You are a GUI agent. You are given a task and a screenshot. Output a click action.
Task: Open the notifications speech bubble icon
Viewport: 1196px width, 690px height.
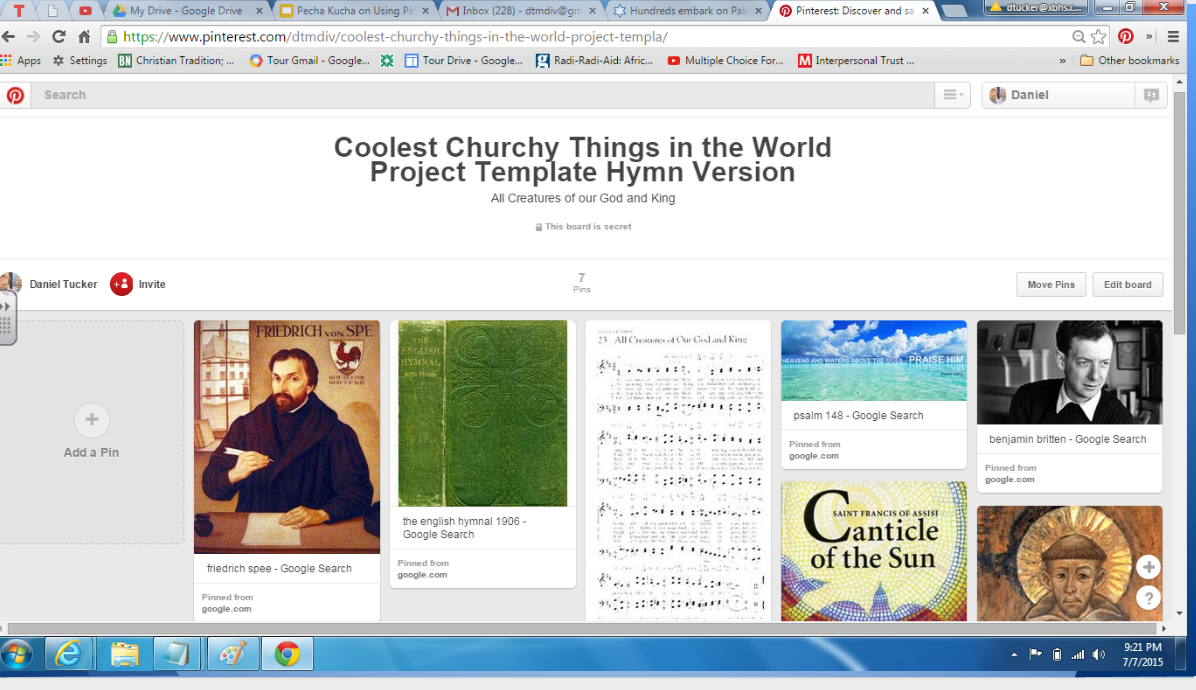coord(1151,95)
